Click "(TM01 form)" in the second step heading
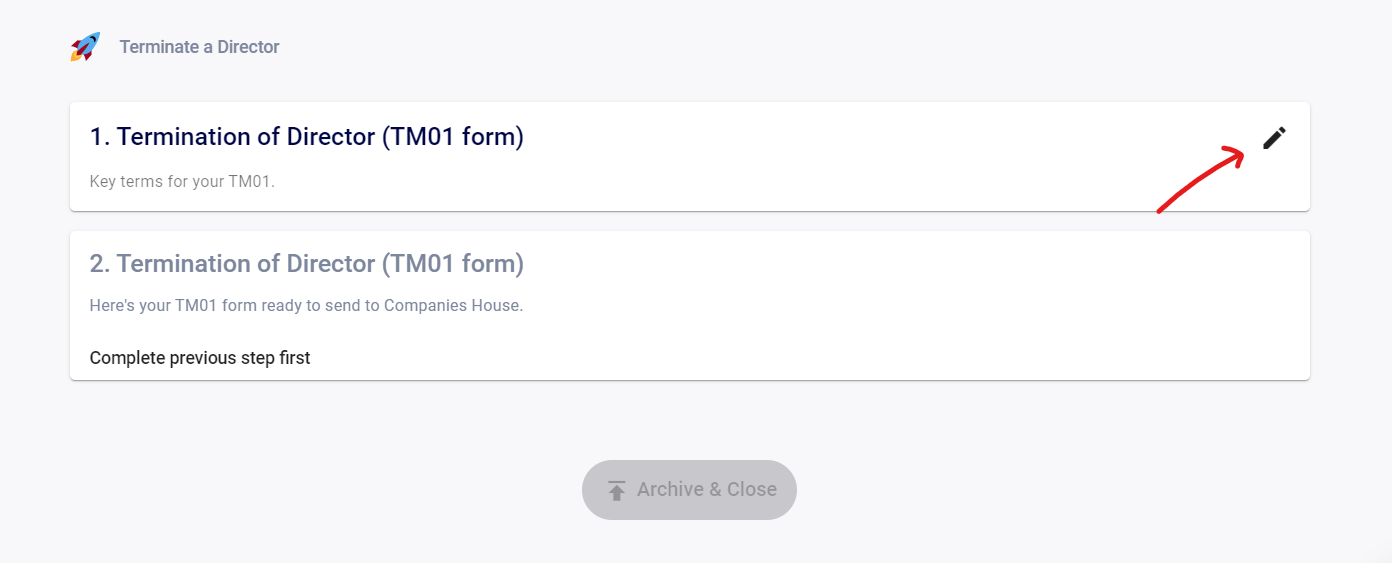This screenshot has height=563, width=1392. (452, 264)
